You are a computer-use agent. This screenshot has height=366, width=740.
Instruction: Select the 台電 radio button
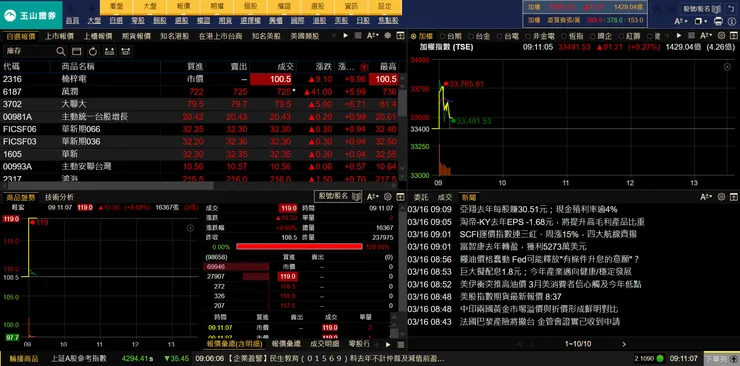(x=498, y=36)
